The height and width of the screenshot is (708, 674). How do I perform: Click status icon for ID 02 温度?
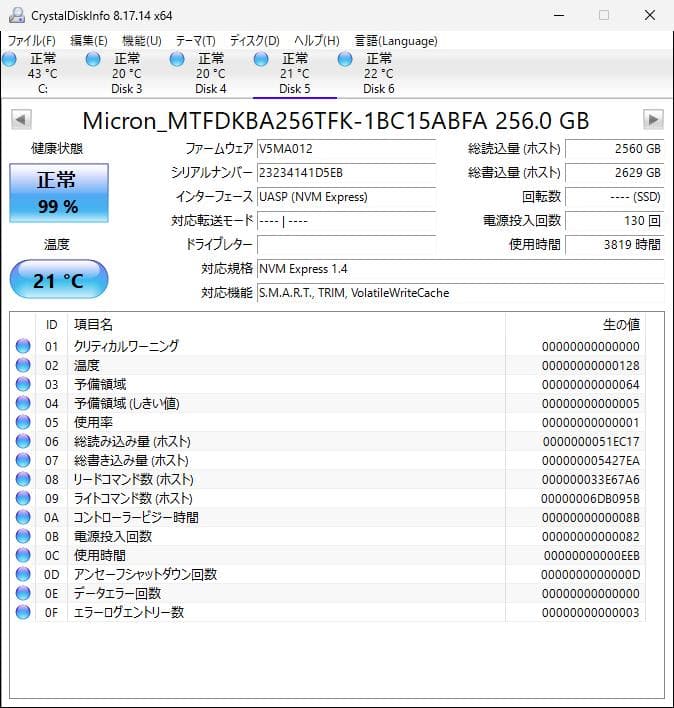[23, 365]
